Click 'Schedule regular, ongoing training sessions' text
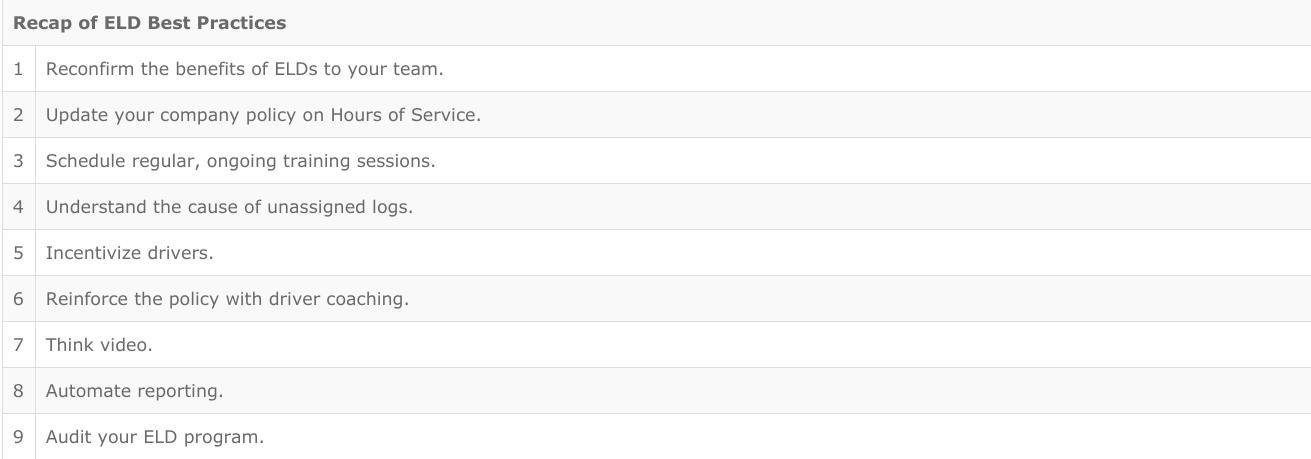 click(240, 161)
